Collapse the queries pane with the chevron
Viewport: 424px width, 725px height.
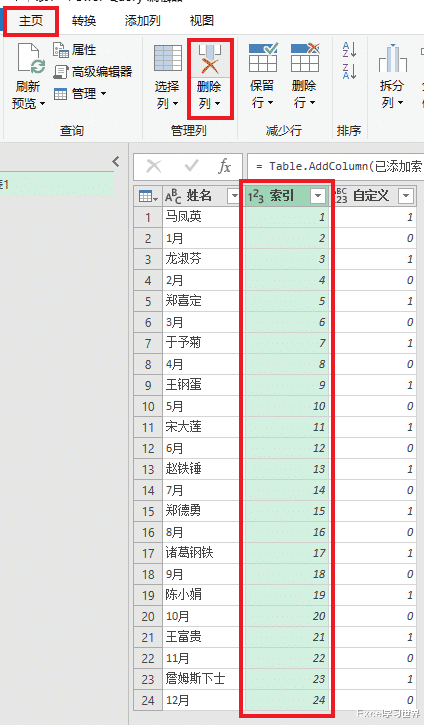pos(116,161)
